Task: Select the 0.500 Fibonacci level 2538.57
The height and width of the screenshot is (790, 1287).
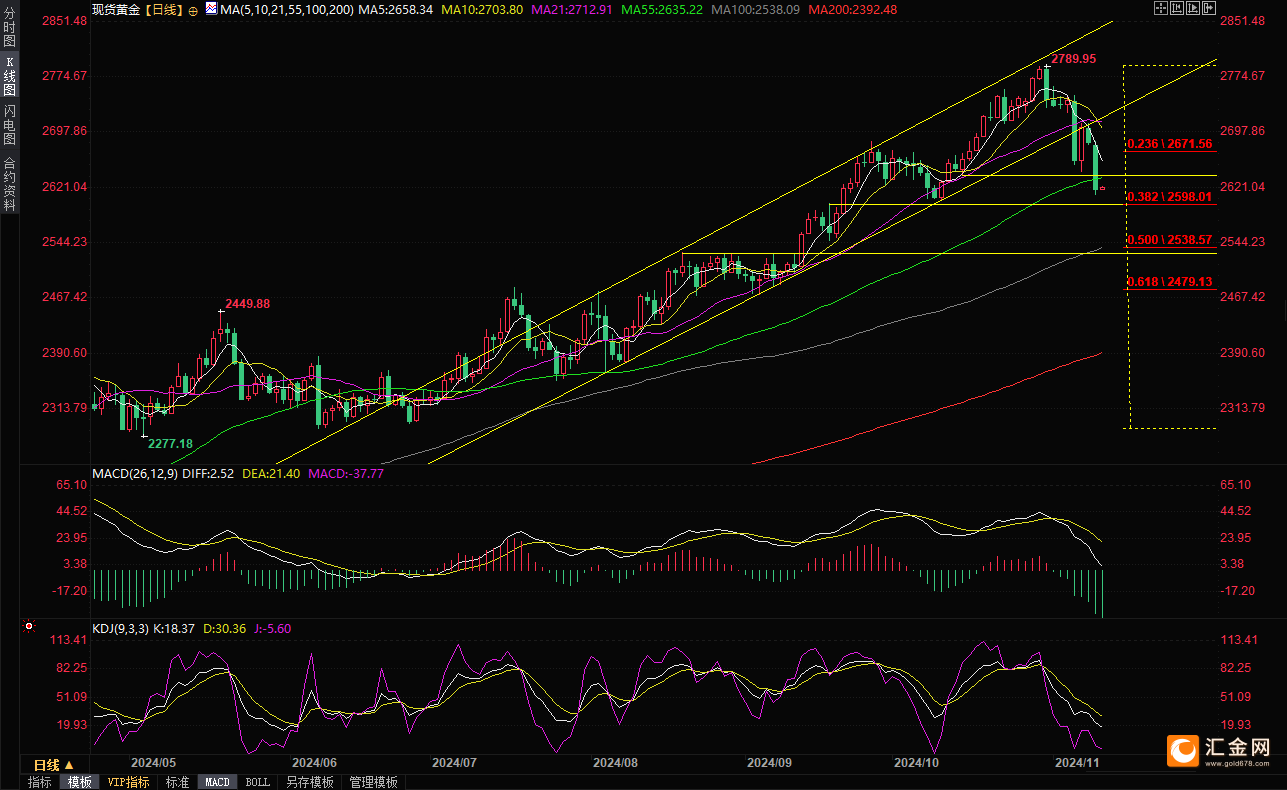Action: point(1169,240)
